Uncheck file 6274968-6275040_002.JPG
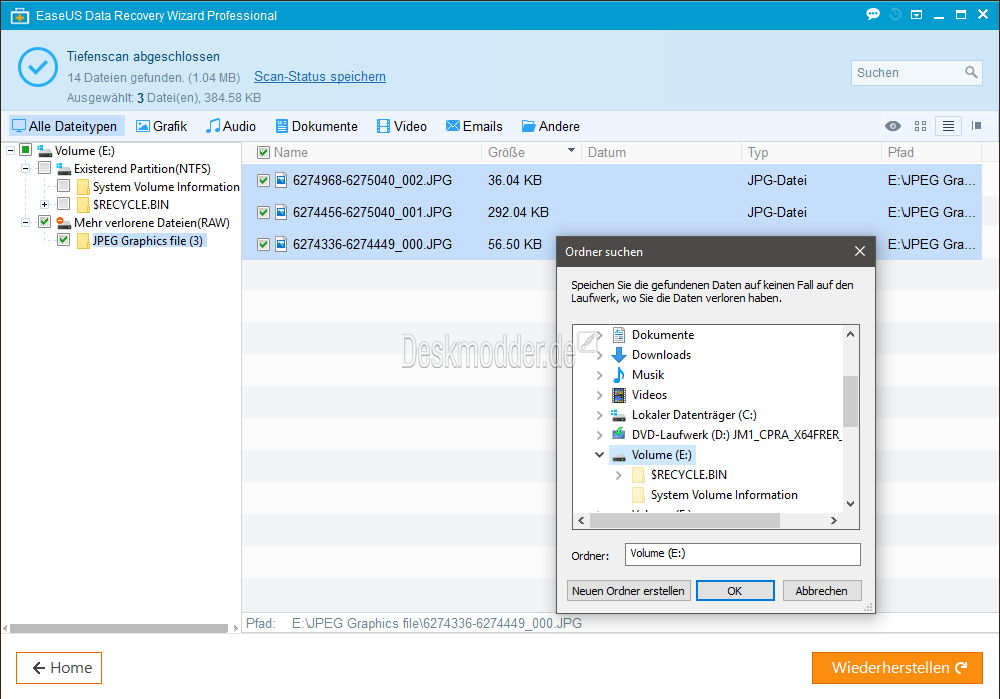1000x699 pixels. [x=263, y=180]
